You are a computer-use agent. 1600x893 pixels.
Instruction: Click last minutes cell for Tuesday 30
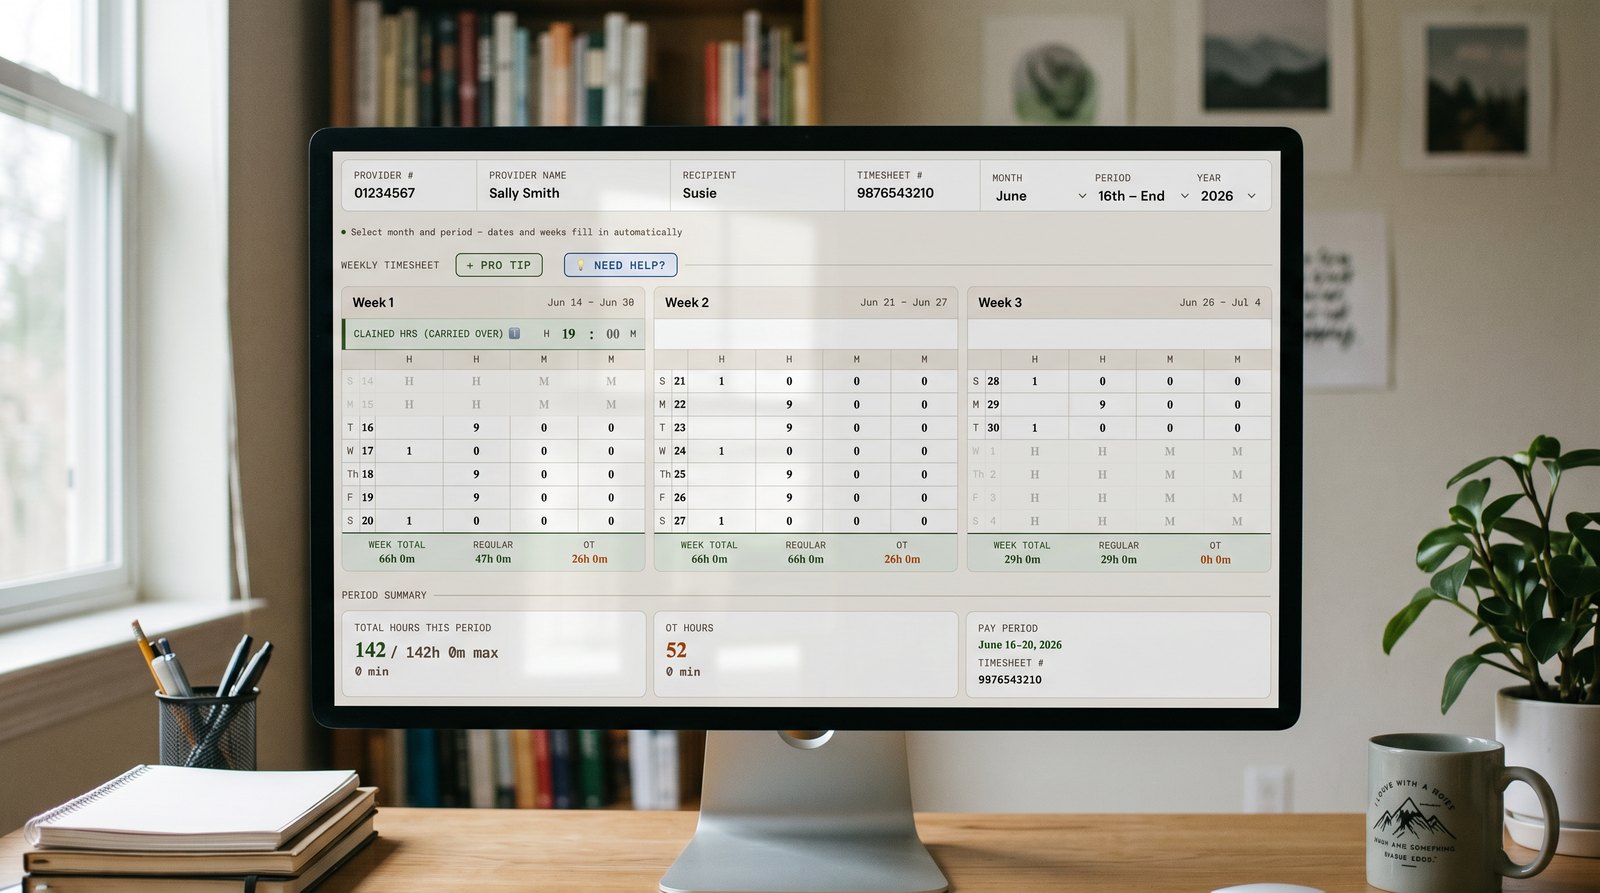pos(1237,428)
